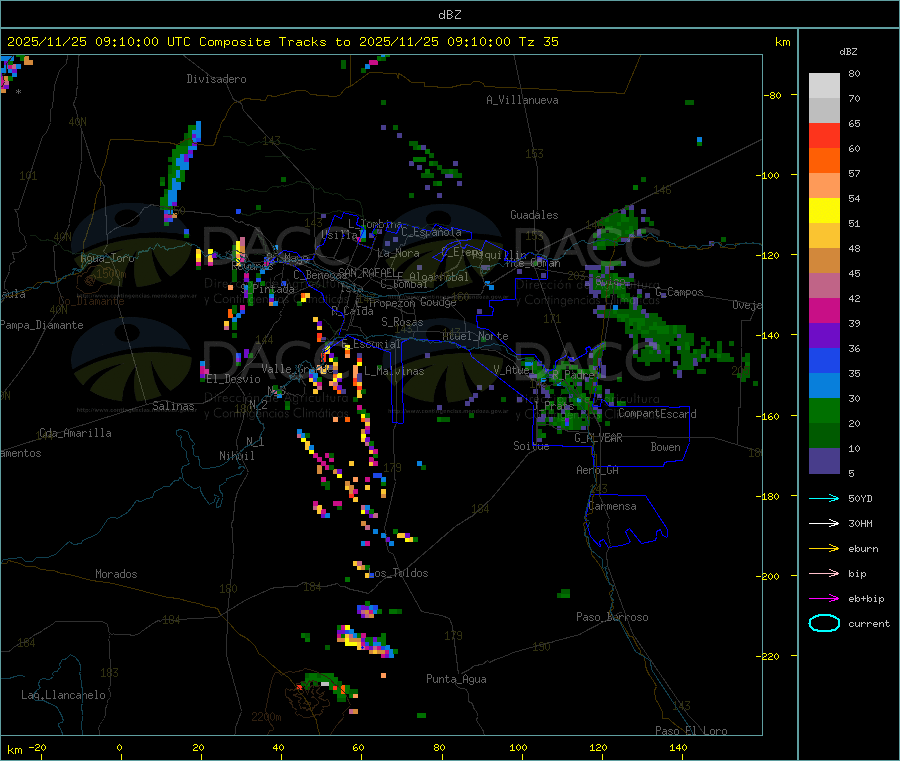Click the eburn yellow arrow legend icon
Image resolution: width=900 pixels, height=761 pixels.
click(824, 548)
